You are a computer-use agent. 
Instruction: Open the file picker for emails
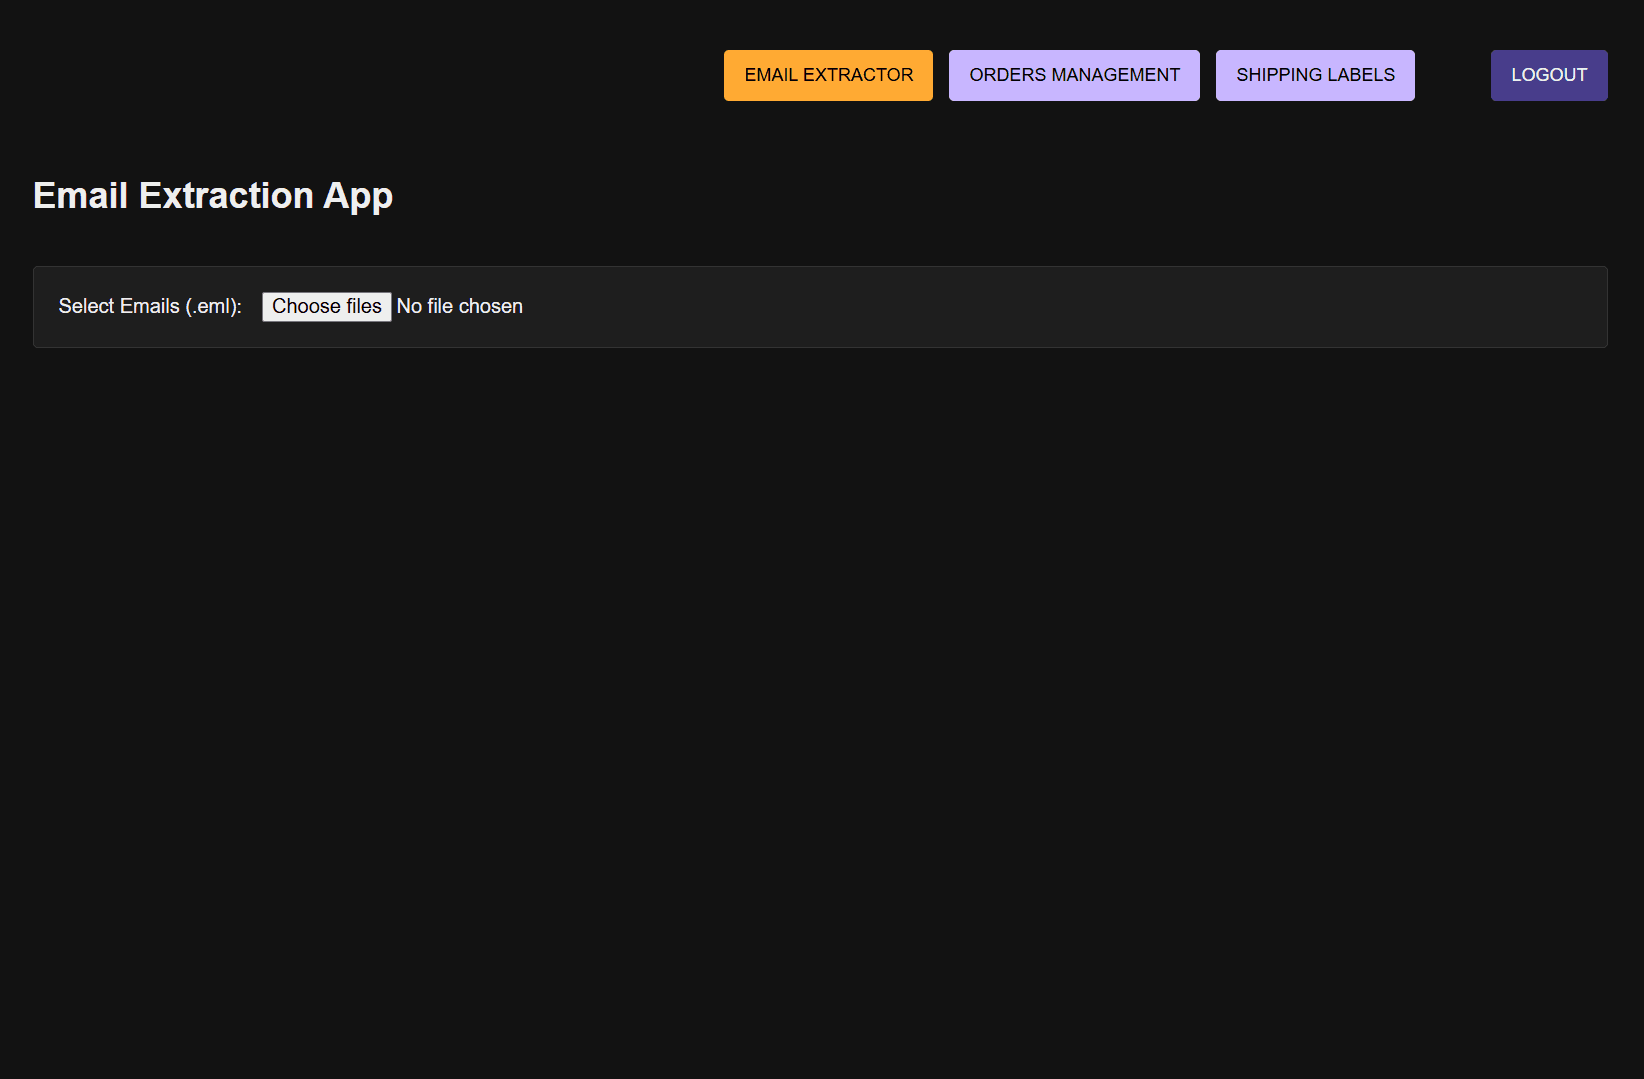pyautogui.click(x=326, y=306)
